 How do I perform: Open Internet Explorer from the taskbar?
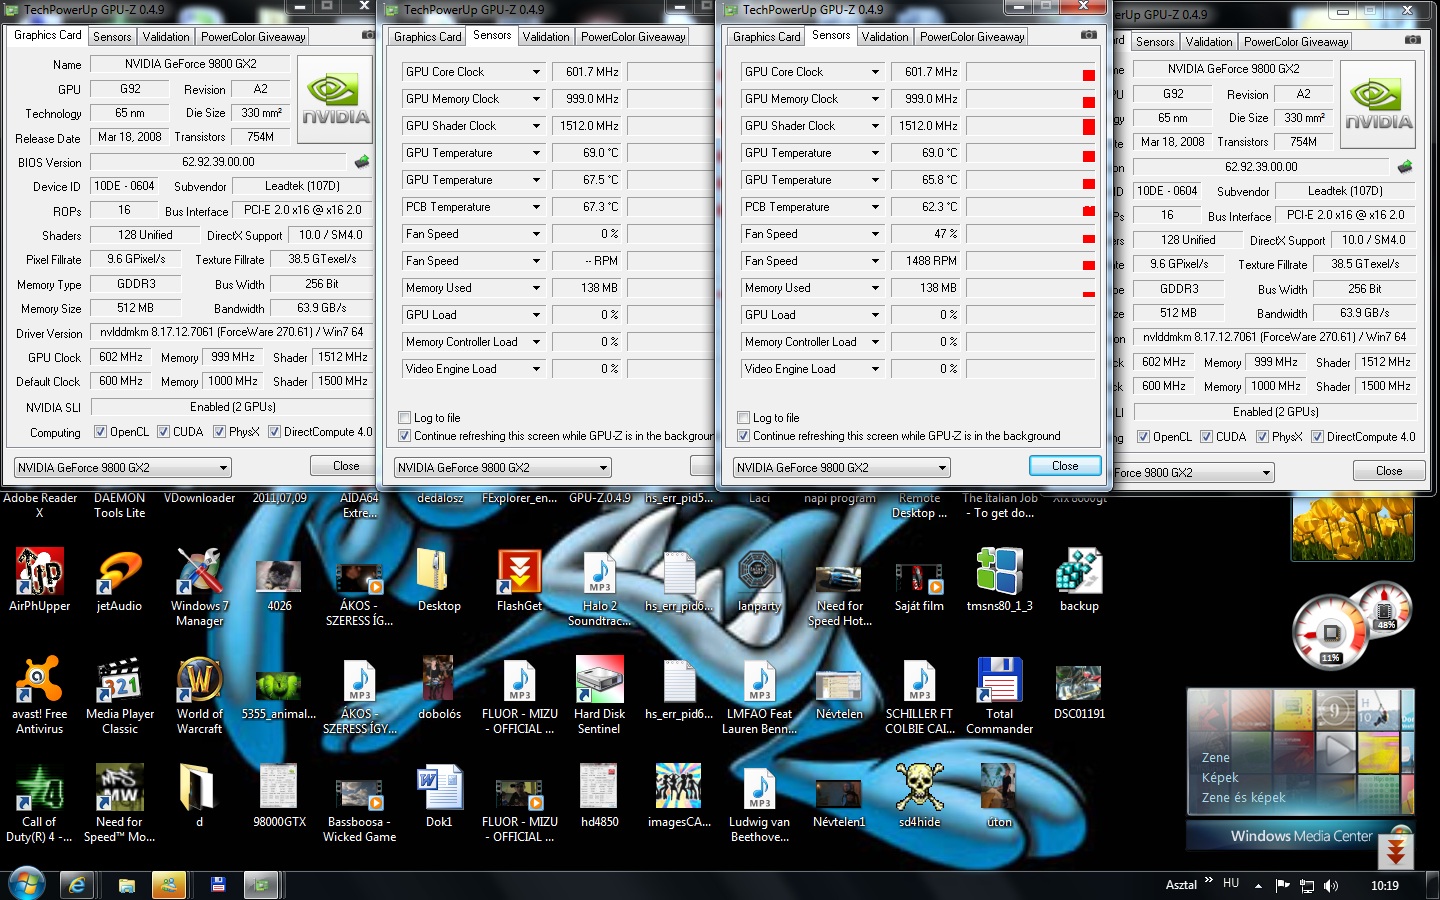tap(76, 885)
